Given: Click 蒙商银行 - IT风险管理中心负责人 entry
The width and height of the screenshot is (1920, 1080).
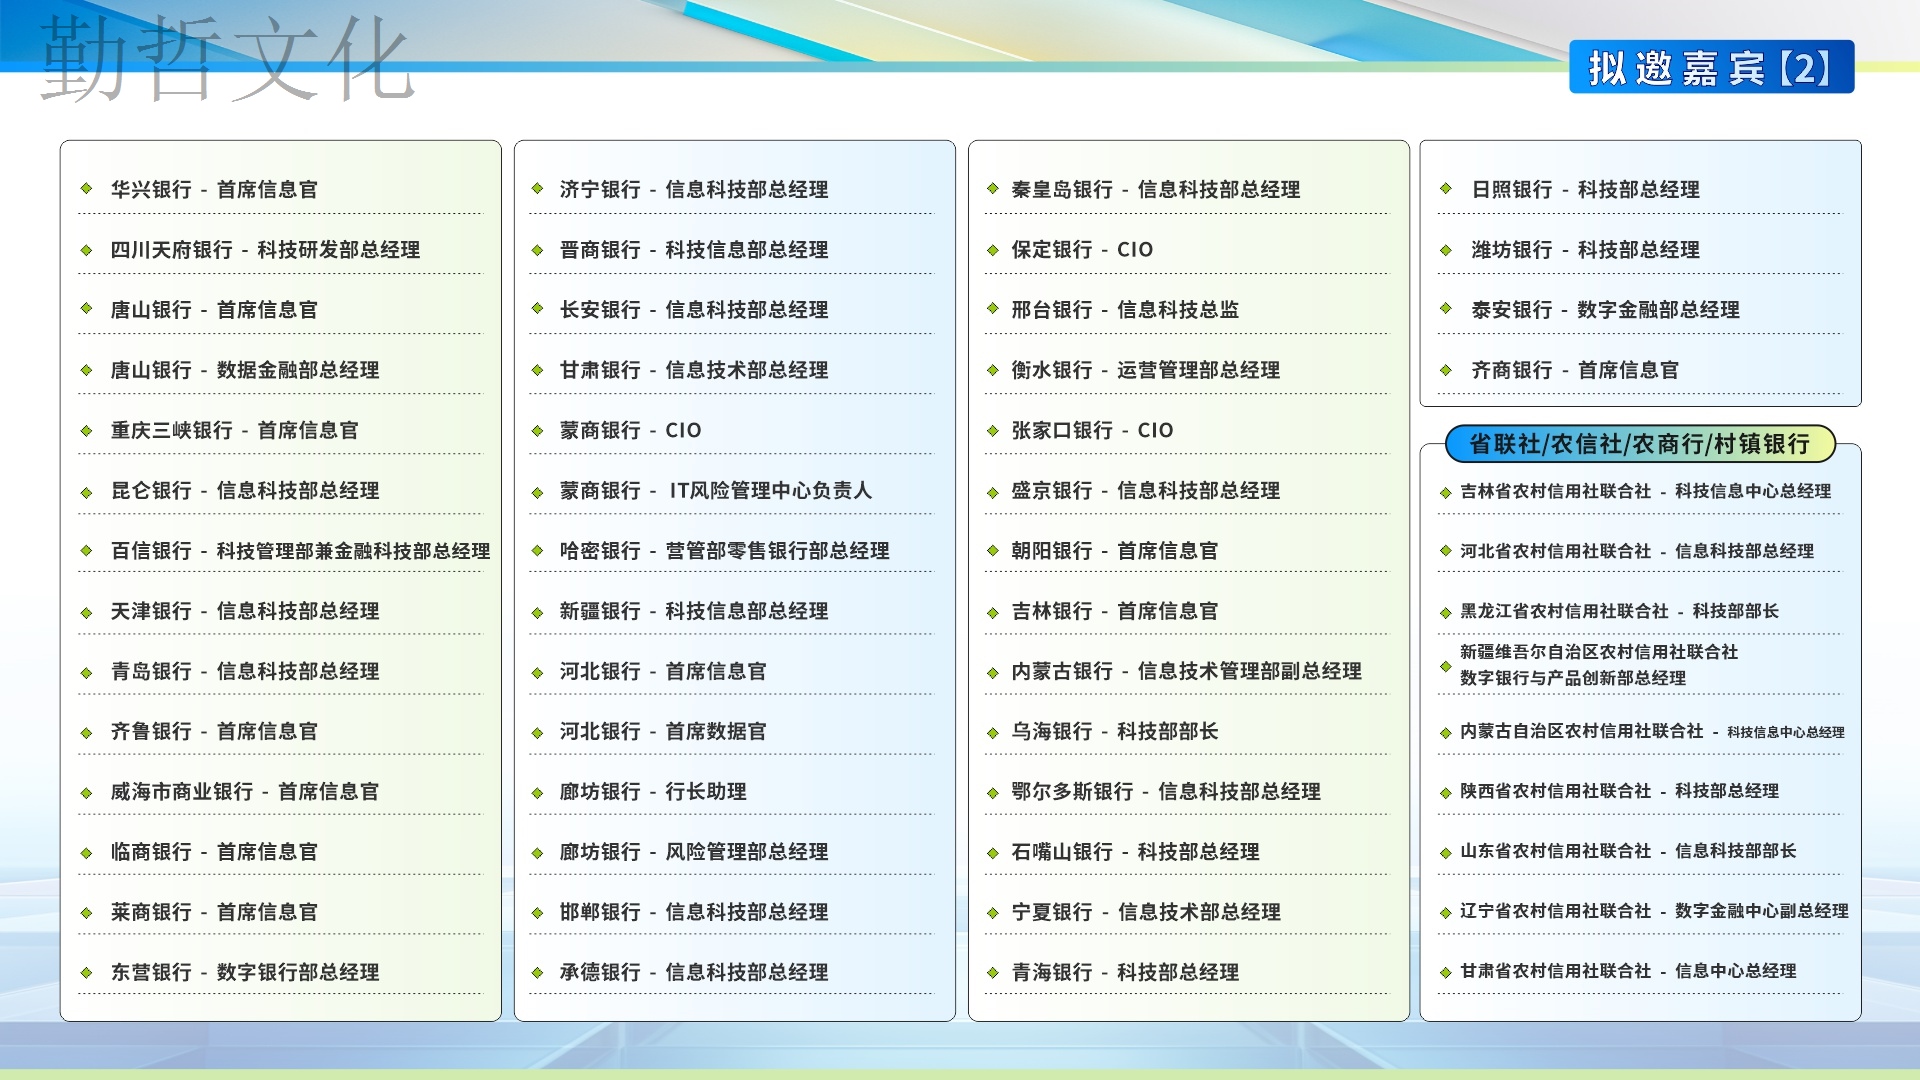Looking at the screenshot, I should pyautogui.click(x=716, y=490).
